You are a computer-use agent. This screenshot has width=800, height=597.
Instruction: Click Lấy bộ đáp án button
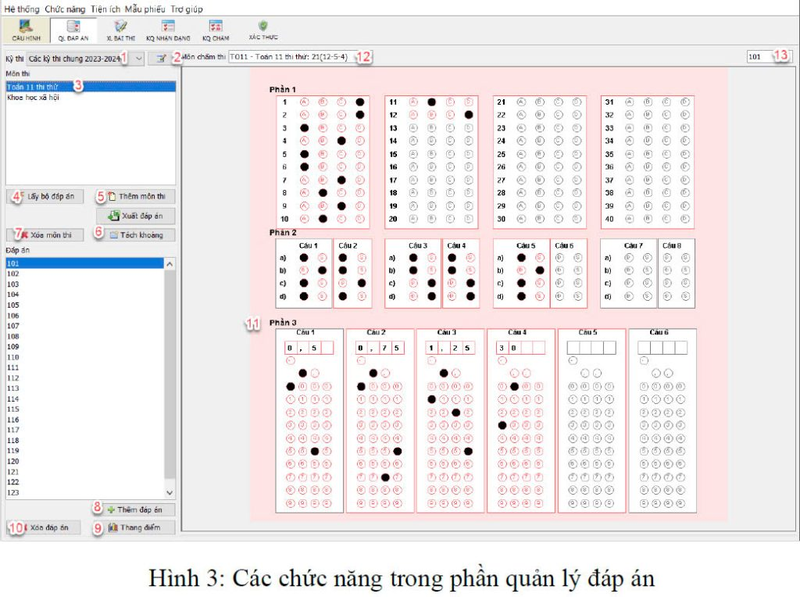(x=45, y=196)
